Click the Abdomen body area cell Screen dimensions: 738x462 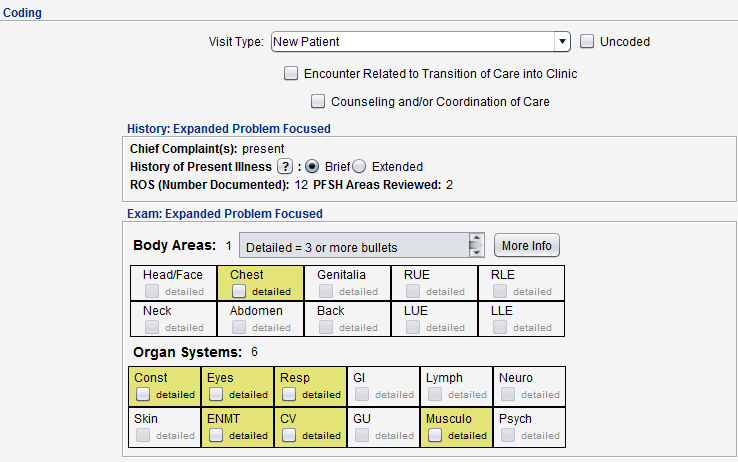point(260,318)
